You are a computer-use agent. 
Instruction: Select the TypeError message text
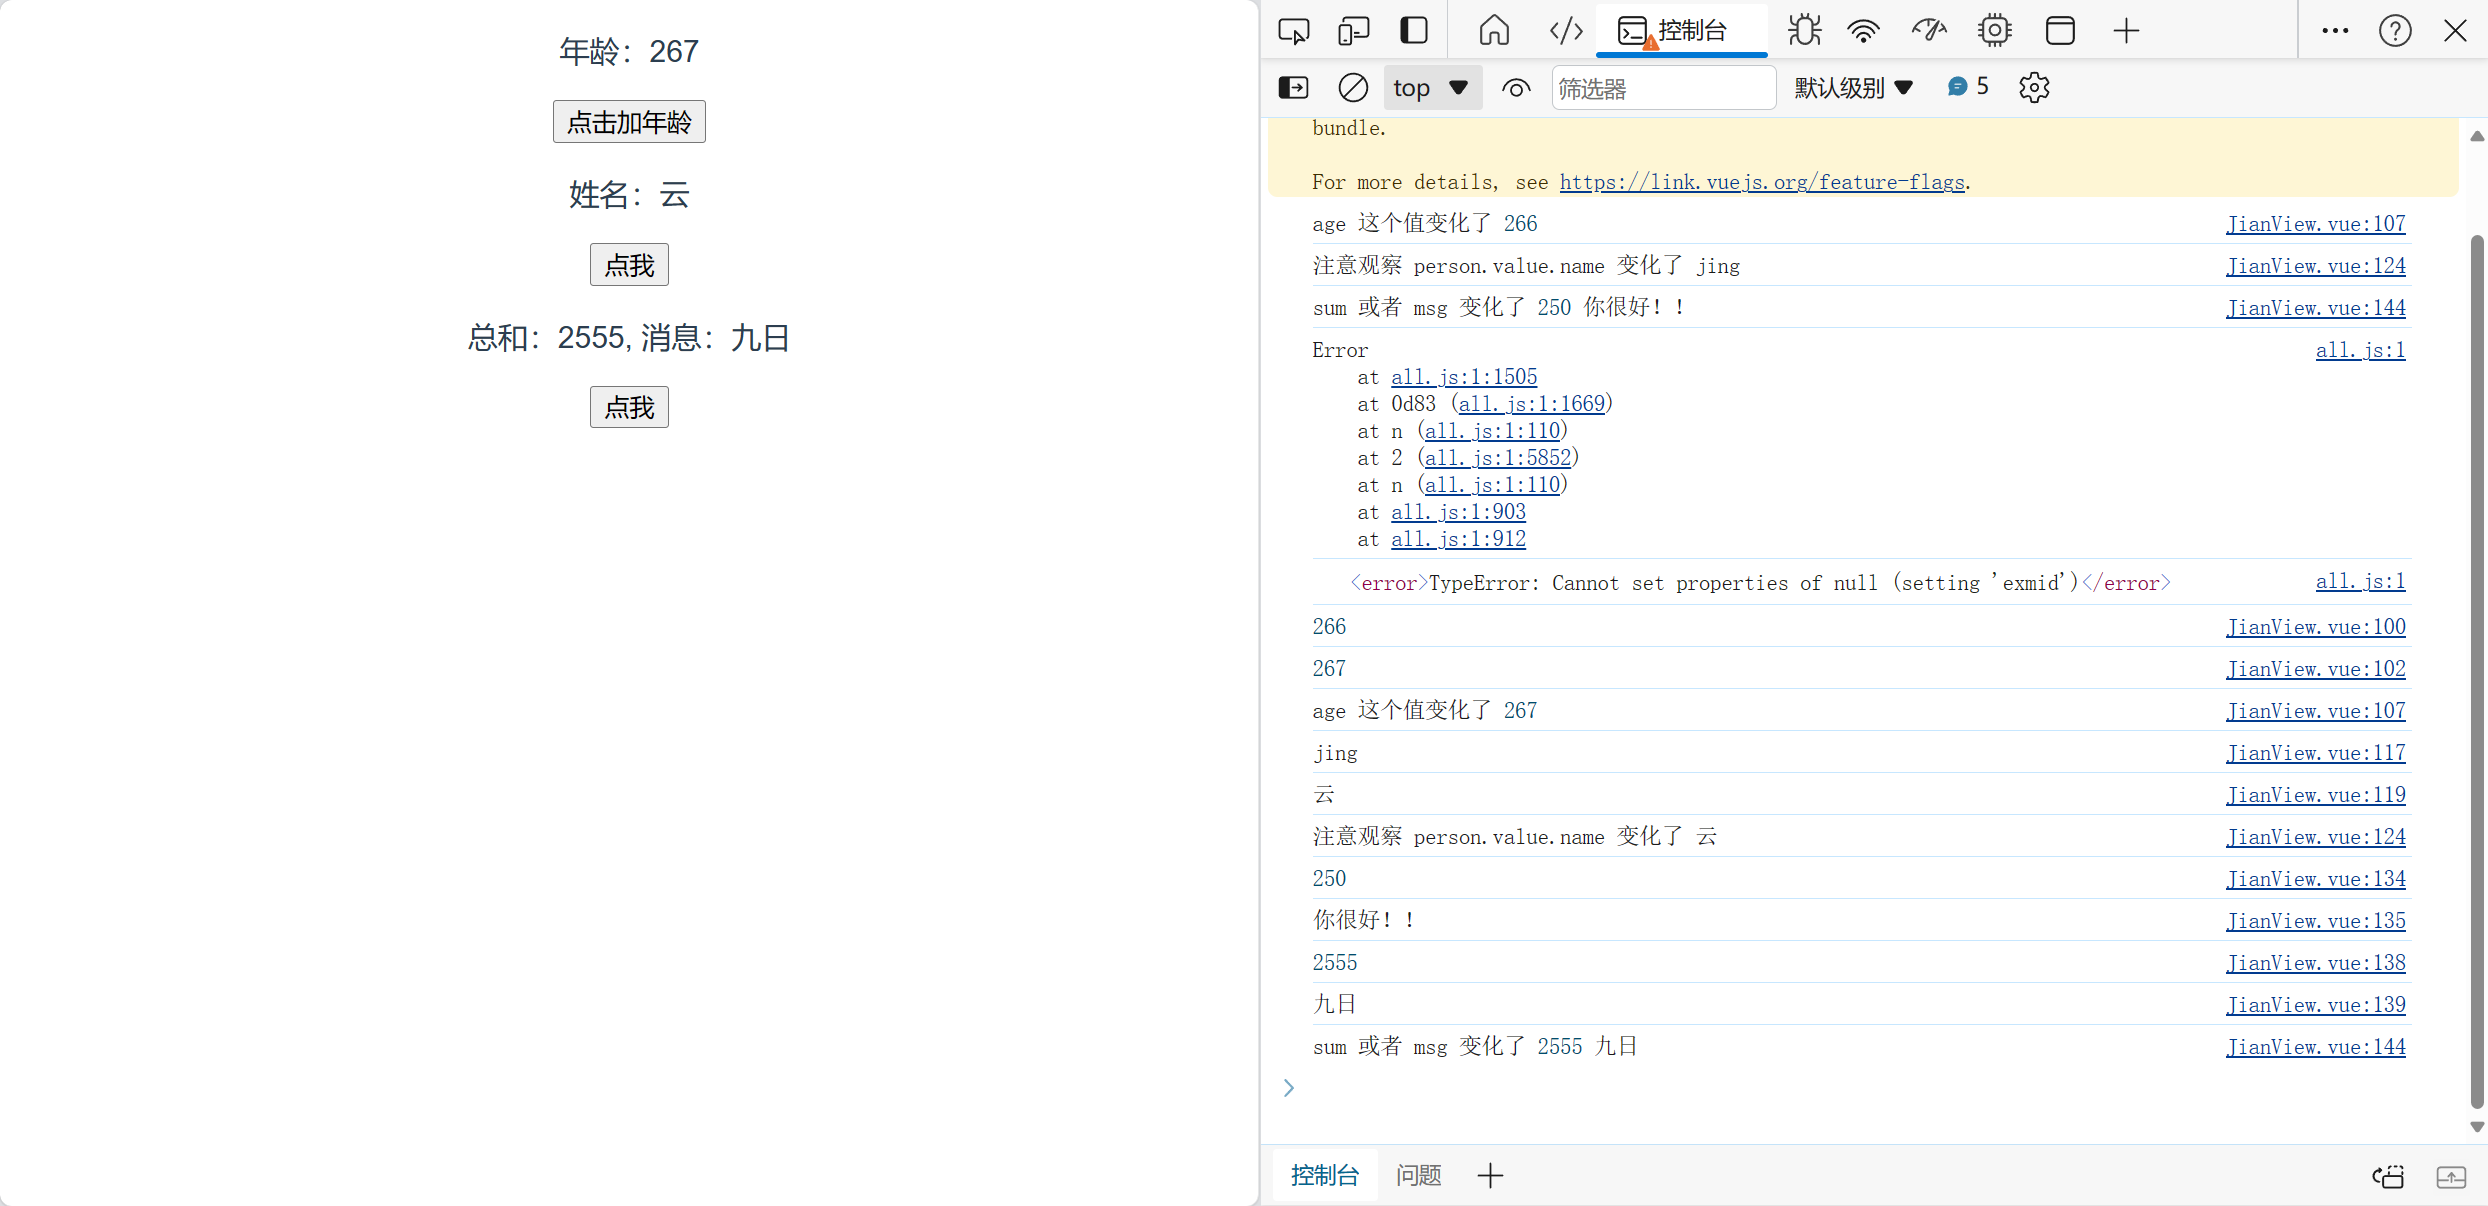[x=1761, y=583]
